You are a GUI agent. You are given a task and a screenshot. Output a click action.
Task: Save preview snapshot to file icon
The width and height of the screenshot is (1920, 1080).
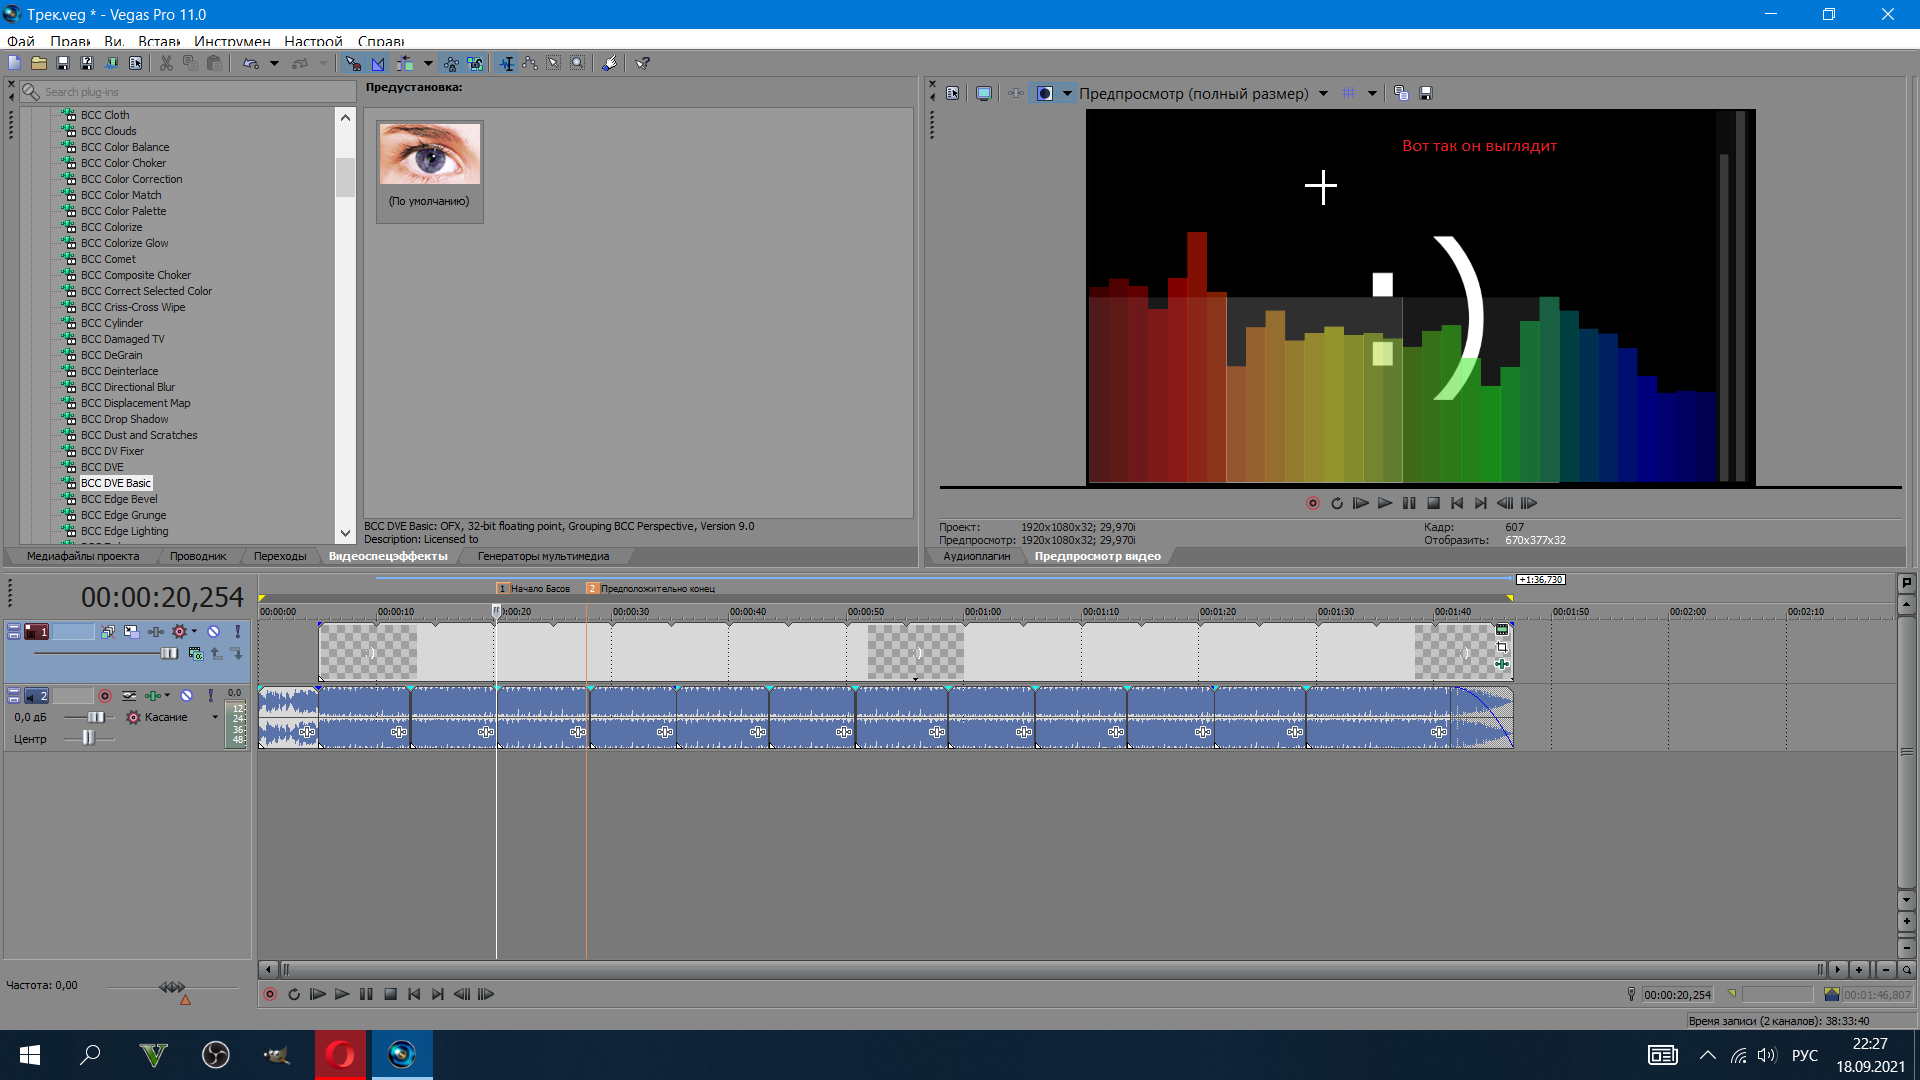click(1426, 93)
